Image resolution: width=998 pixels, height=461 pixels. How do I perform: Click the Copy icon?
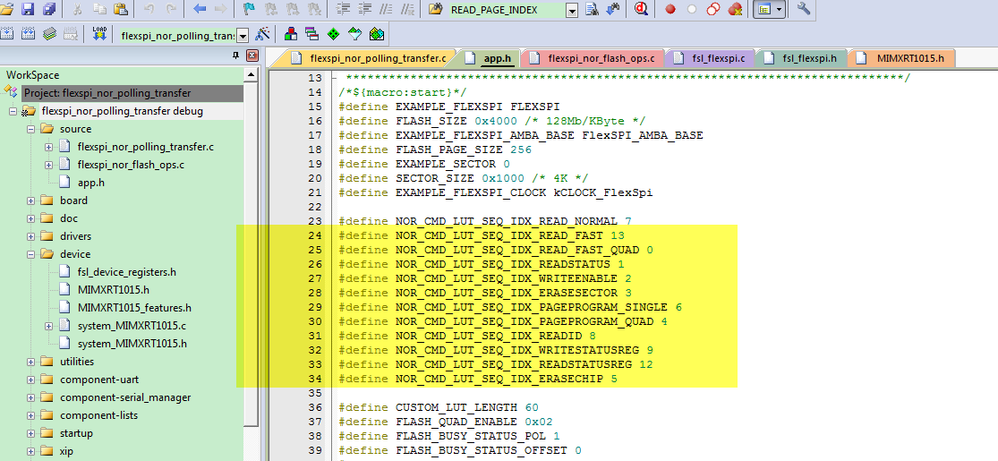[x=99, y=9]
